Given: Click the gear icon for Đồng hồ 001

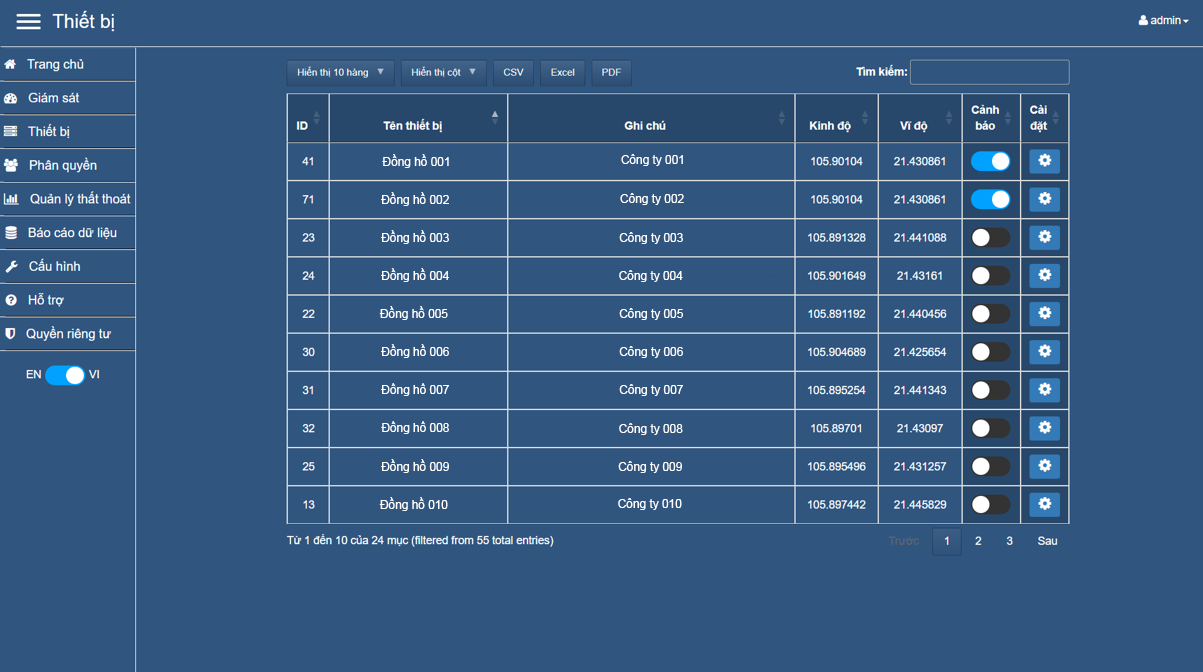Looking at the screenshot, I should pos(1044,161).
